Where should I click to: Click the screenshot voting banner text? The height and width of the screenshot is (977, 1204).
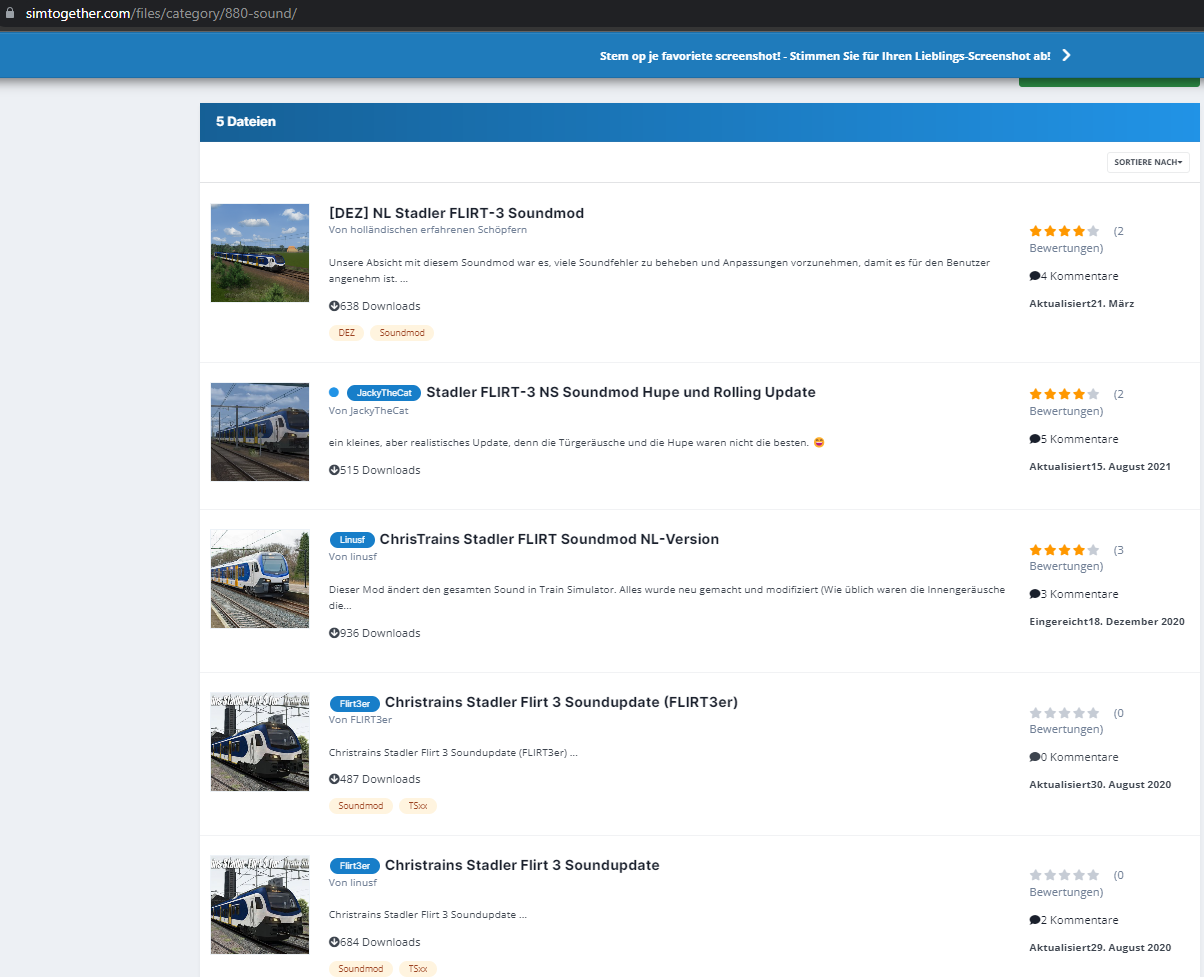pos(825,56)
